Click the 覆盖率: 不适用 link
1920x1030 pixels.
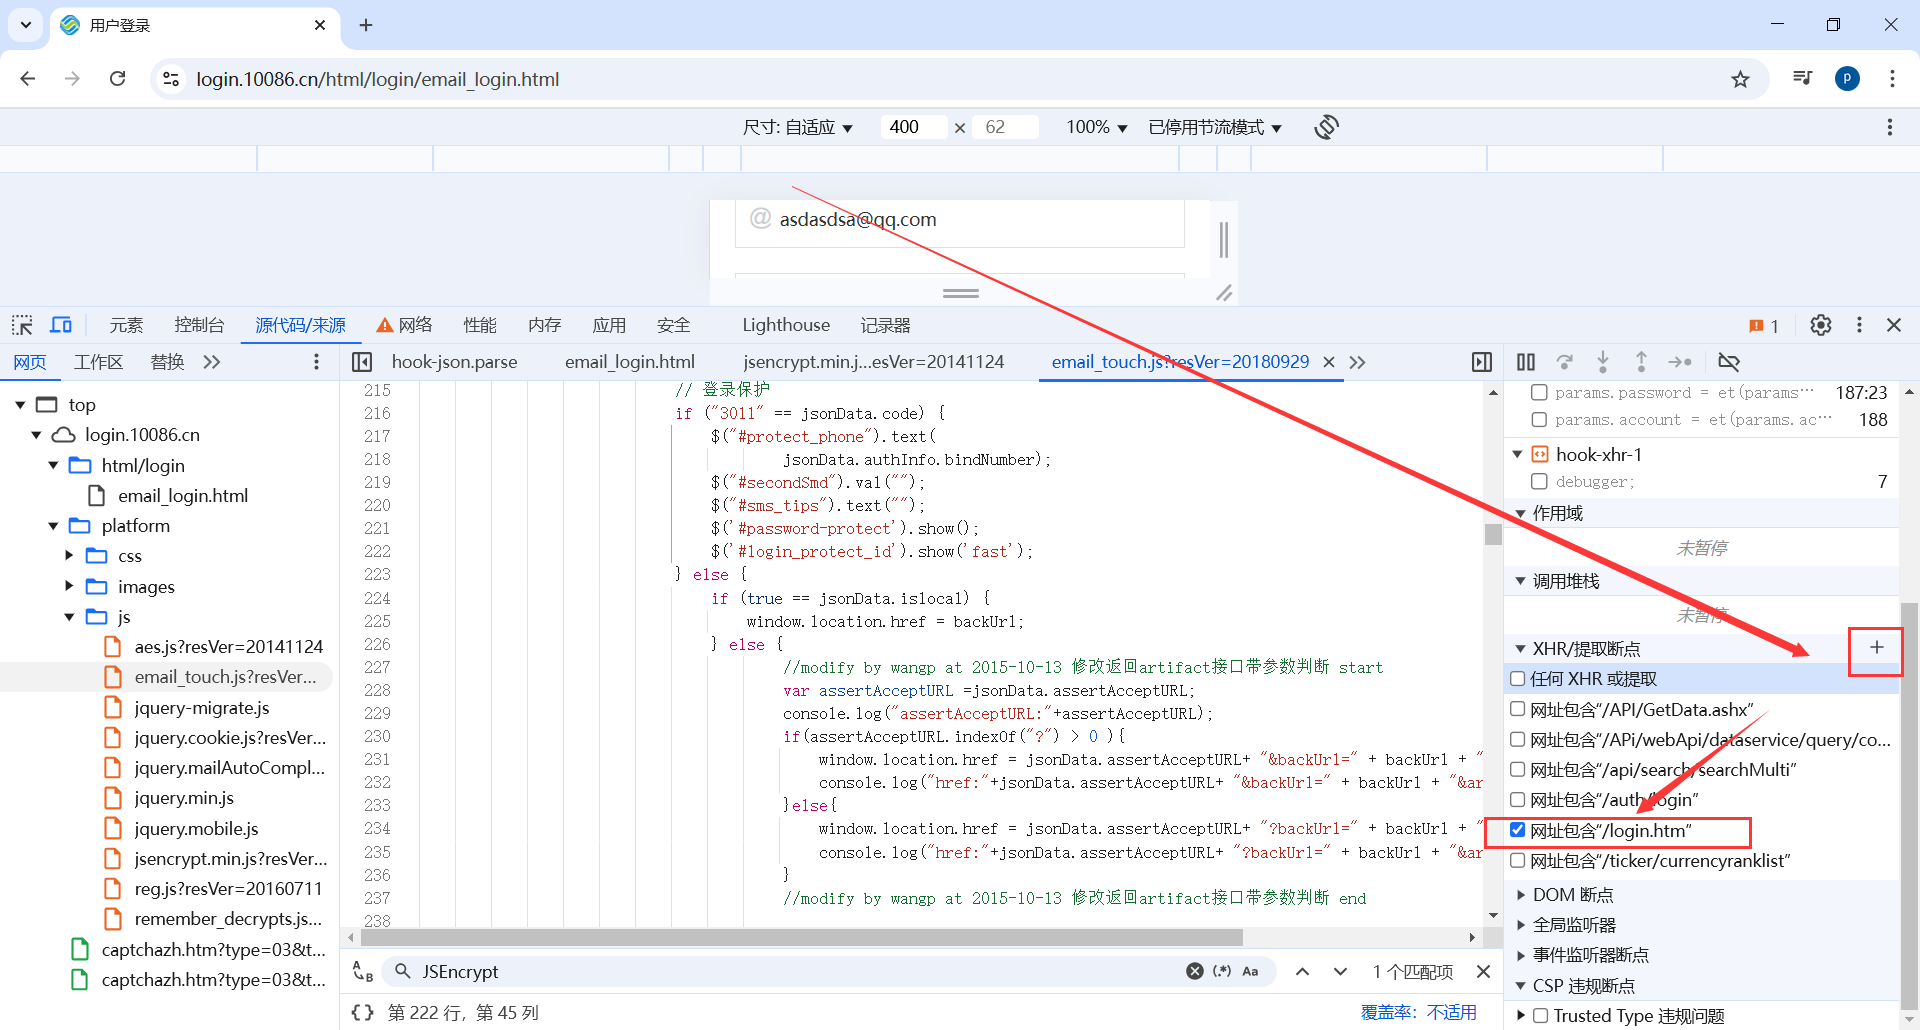pyautogui.click(x=1418, y=1013)
